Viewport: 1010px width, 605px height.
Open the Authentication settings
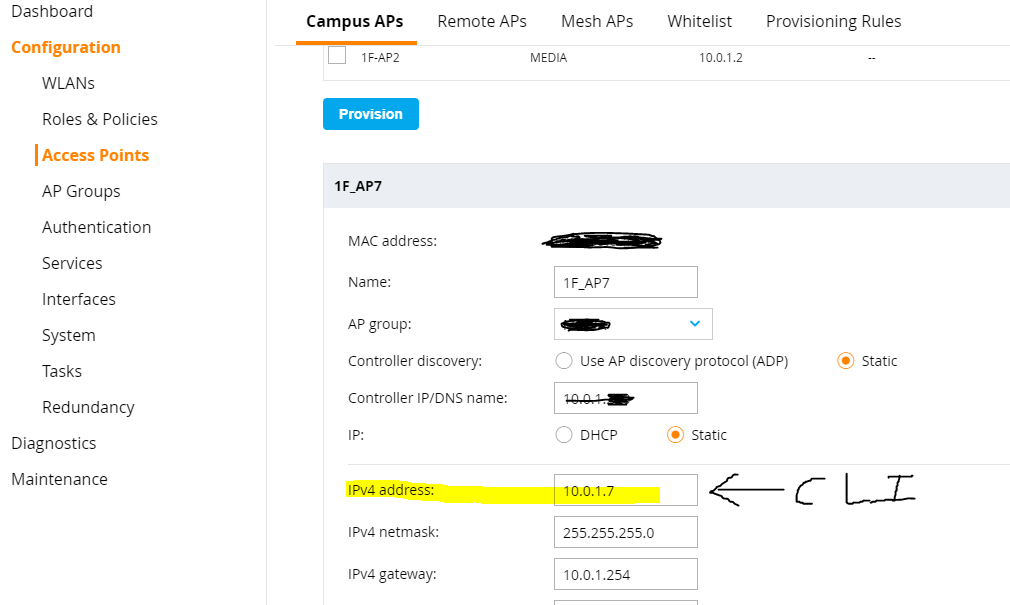[96, 227]
